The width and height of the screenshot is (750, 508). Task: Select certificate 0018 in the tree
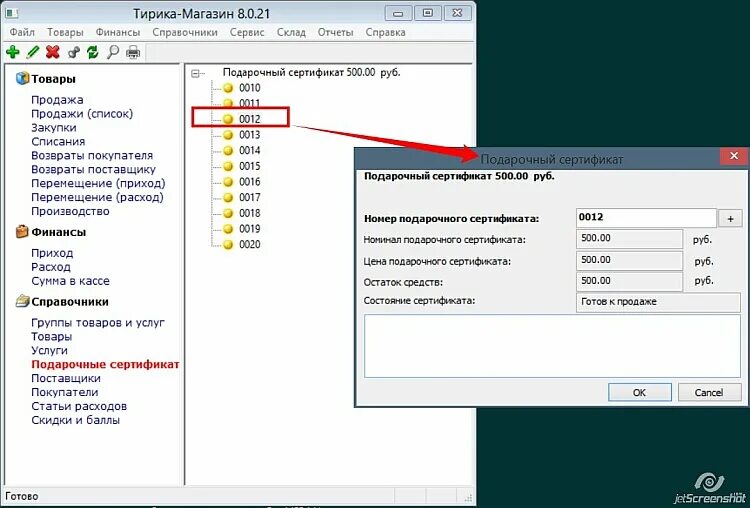point(250,213)
